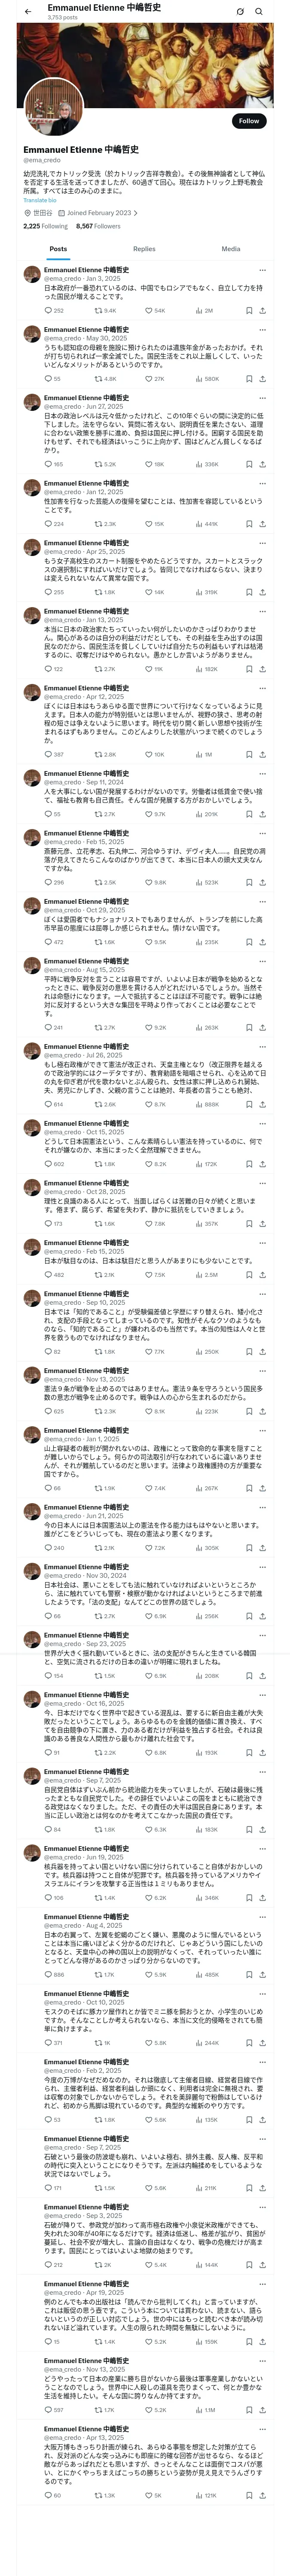Click the back arrow in the header
Image resolution: width=290 pixels, height=2576 pixels.
[x=27, y=12]
